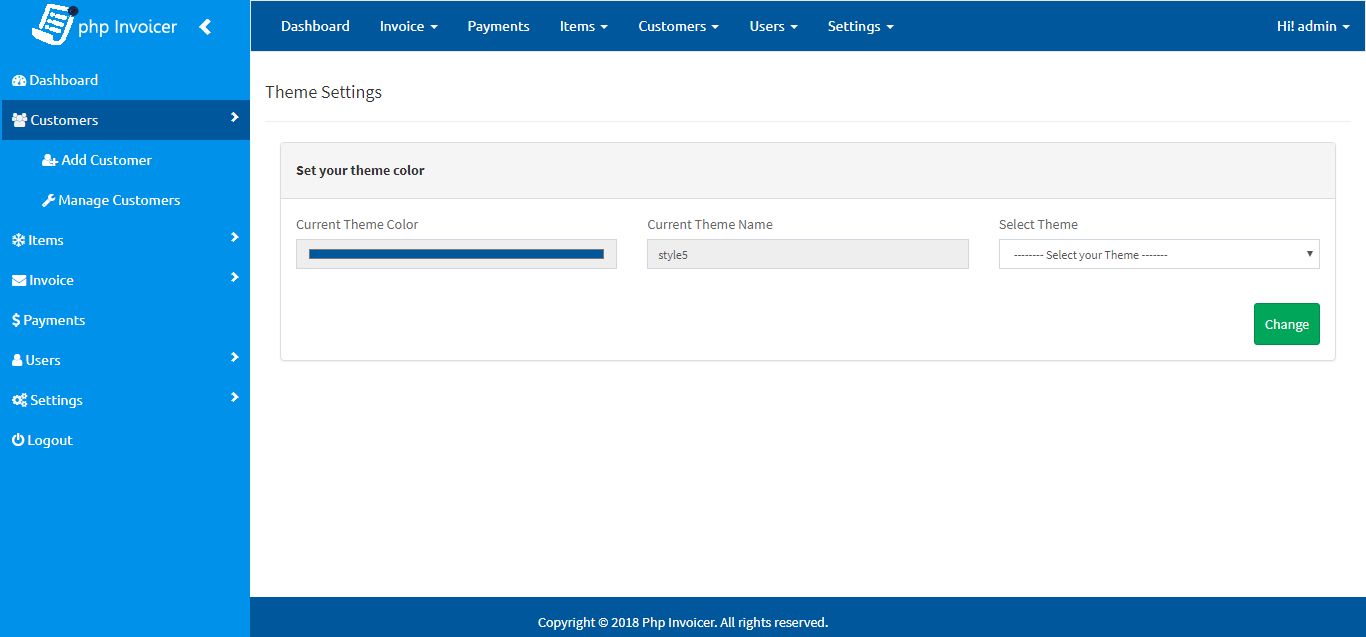Click the Manage Customers wrench icon
Screen dimensions: 1366x637
(48, 200)
